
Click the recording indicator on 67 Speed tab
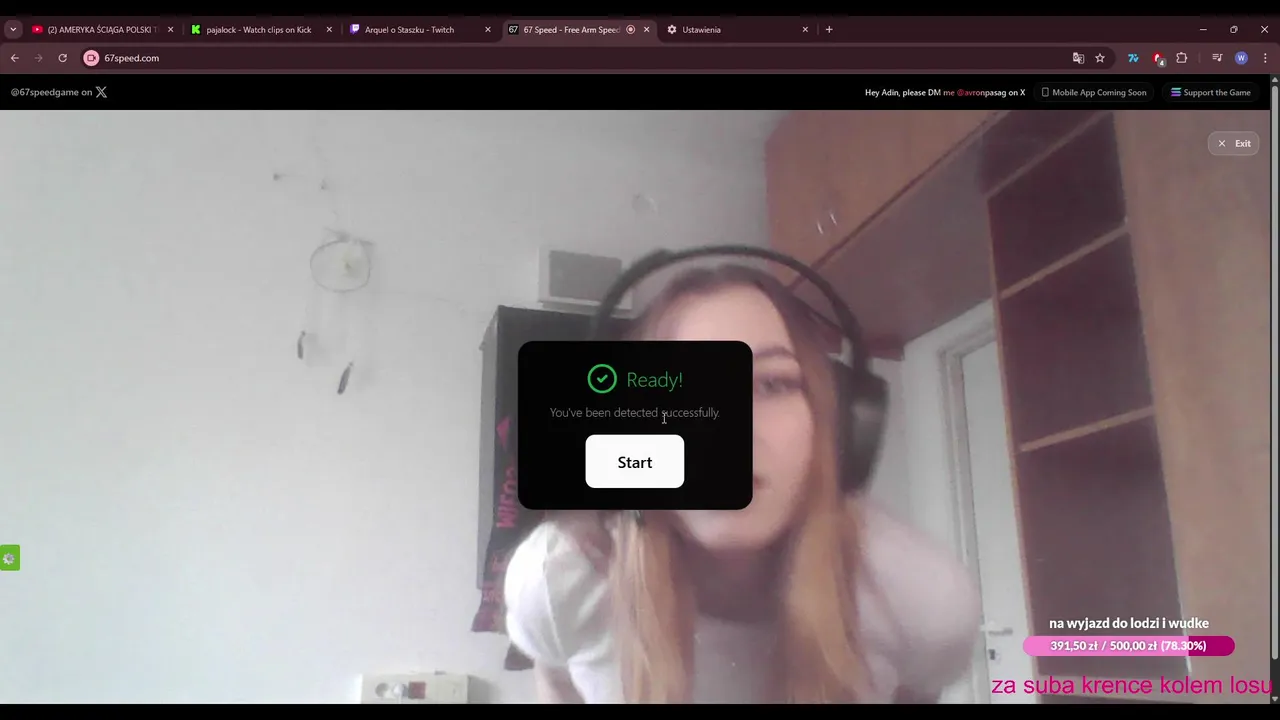630,29
